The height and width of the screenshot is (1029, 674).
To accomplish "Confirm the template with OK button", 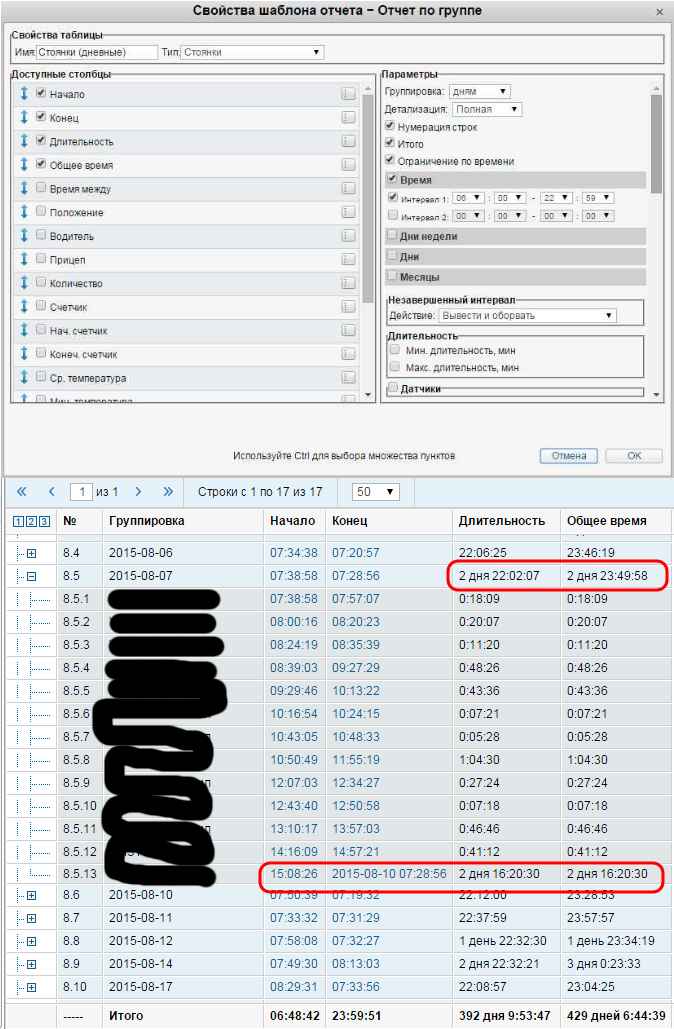I will [x=634, y=455].
